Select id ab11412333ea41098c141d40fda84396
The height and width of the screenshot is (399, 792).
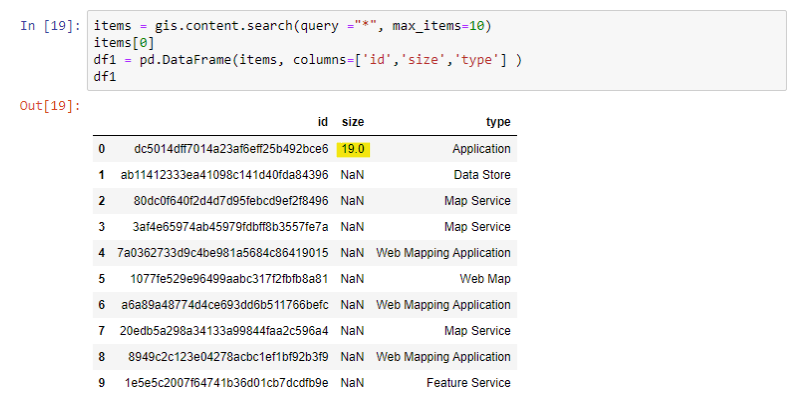pos(224,175)
